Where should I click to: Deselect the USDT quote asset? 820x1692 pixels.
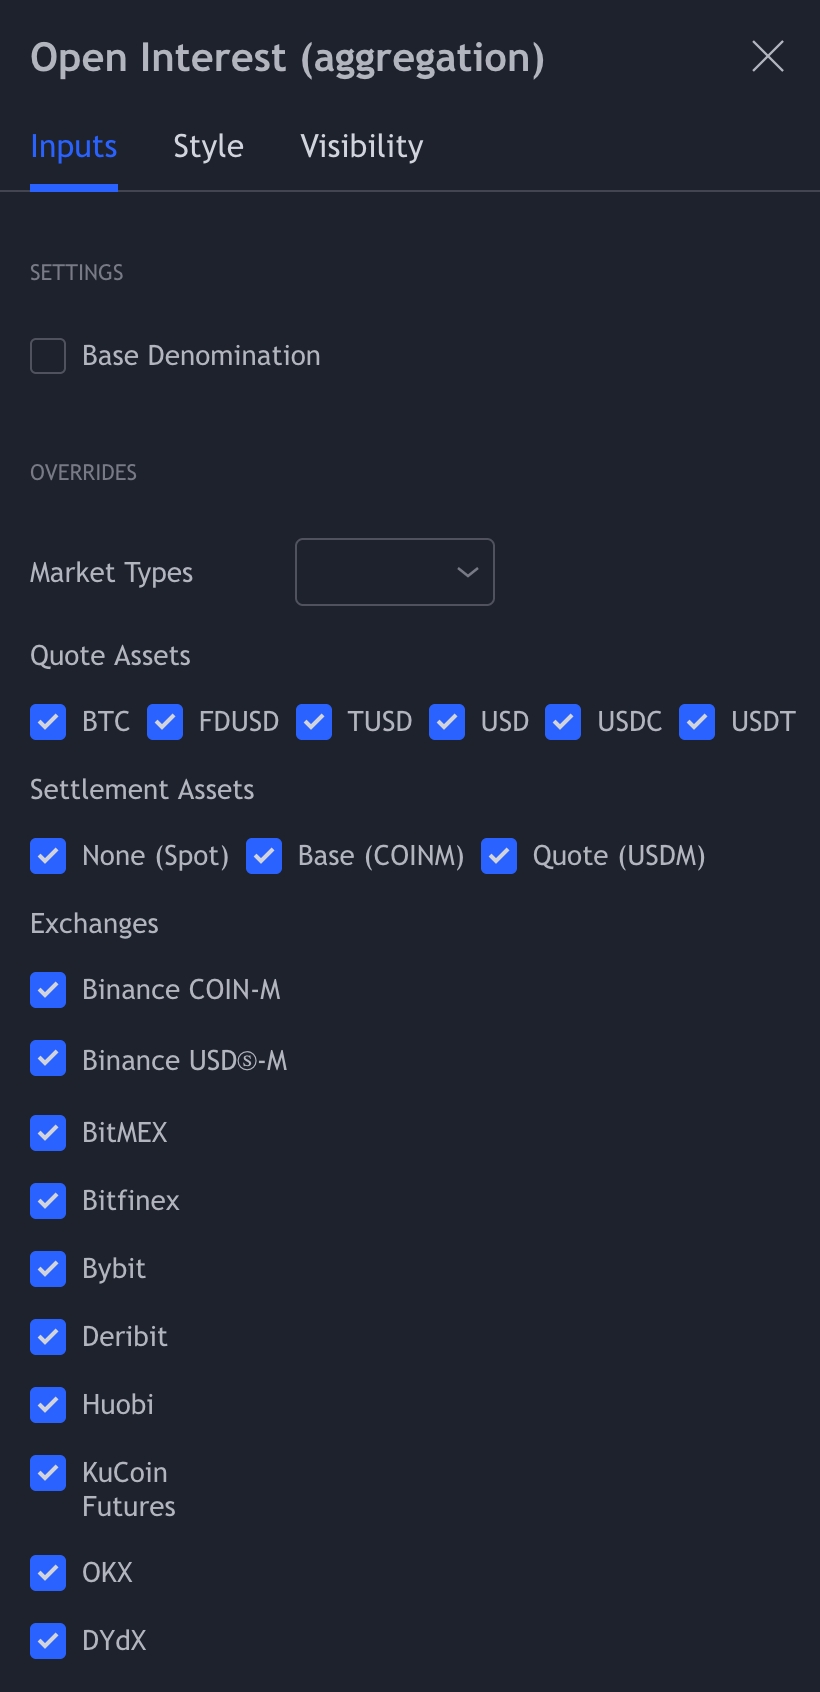click(x=697, y=722)
